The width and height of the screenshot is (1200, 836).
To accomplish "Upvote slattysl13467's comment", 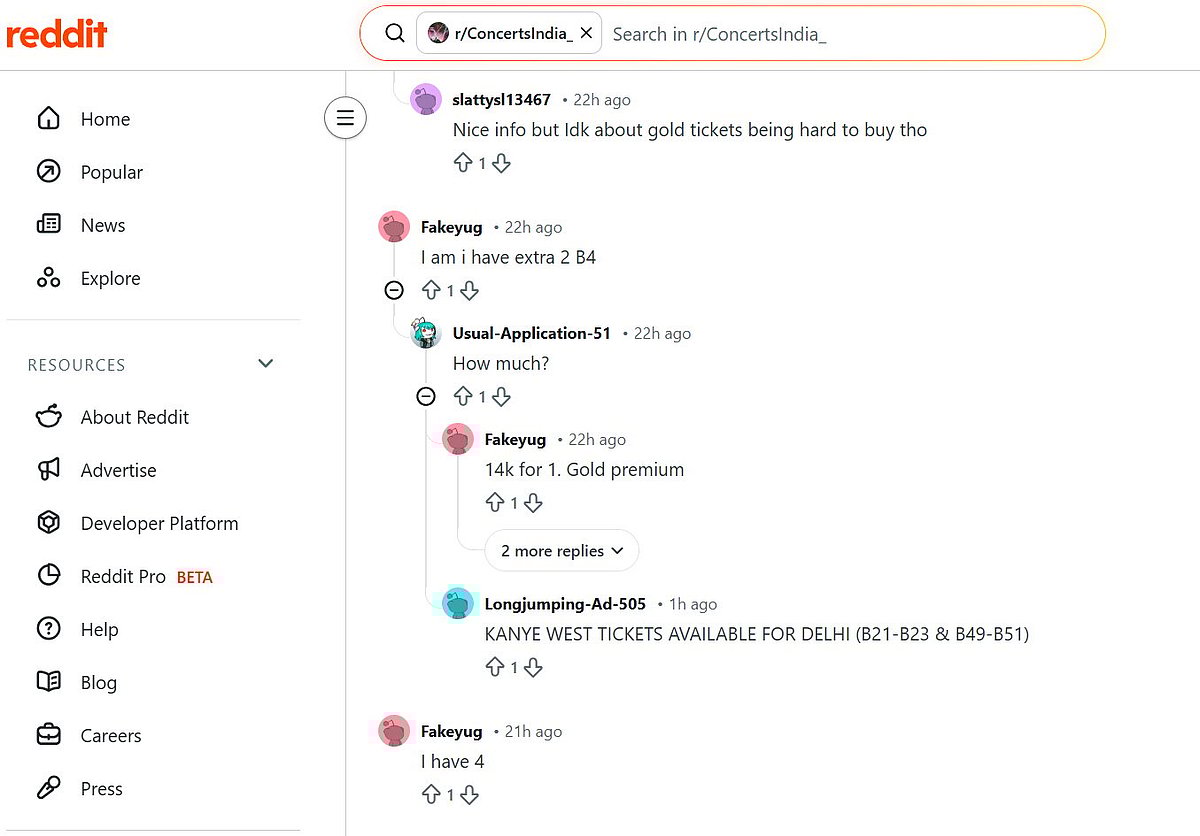I will point(462,162).
